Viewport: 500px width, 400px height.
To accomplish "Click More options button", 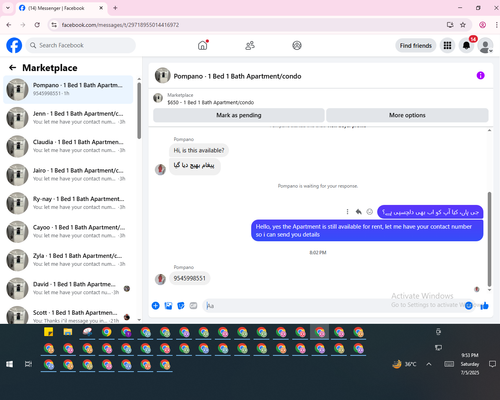I will (407, 115).
